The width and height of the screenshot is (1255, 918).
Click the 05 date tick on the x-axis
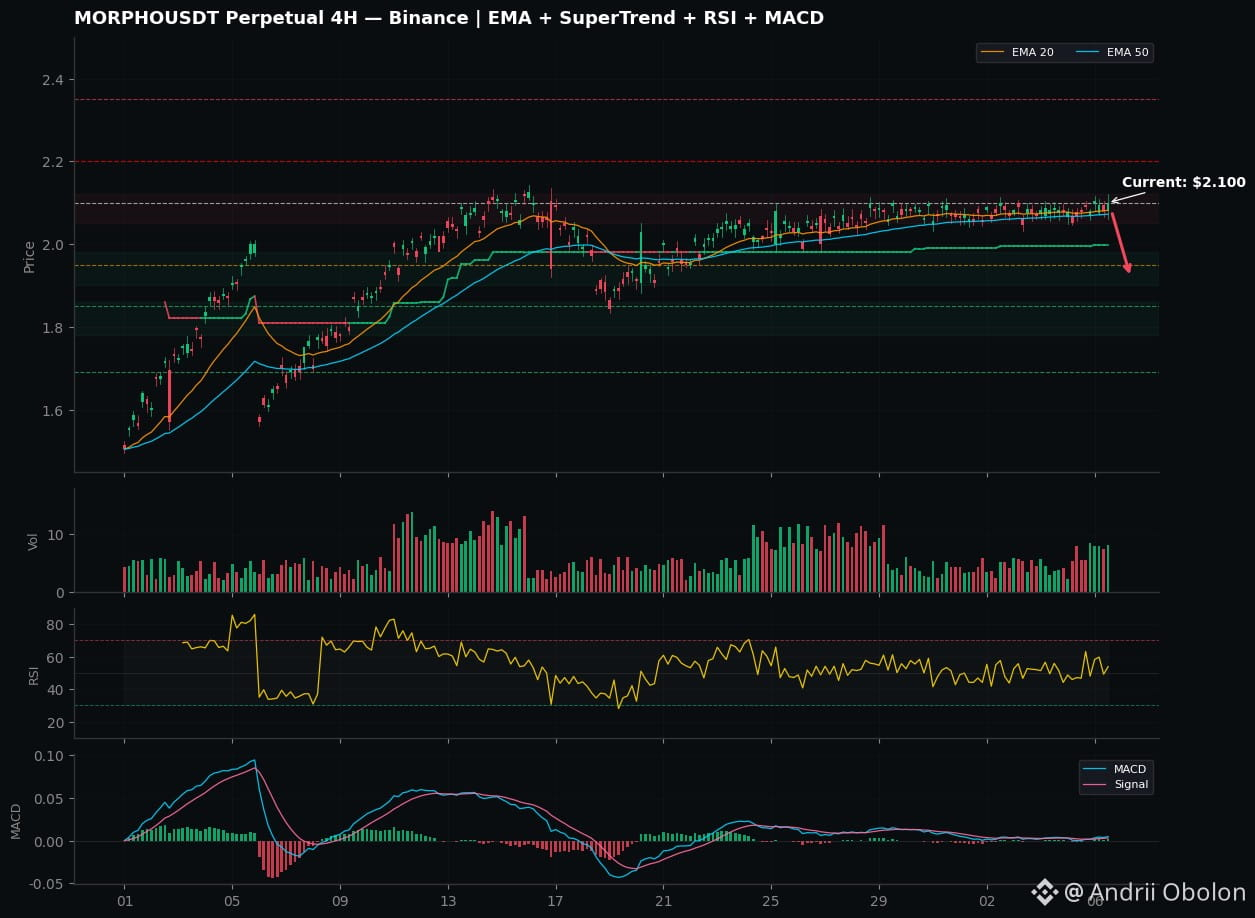[232, 902]
